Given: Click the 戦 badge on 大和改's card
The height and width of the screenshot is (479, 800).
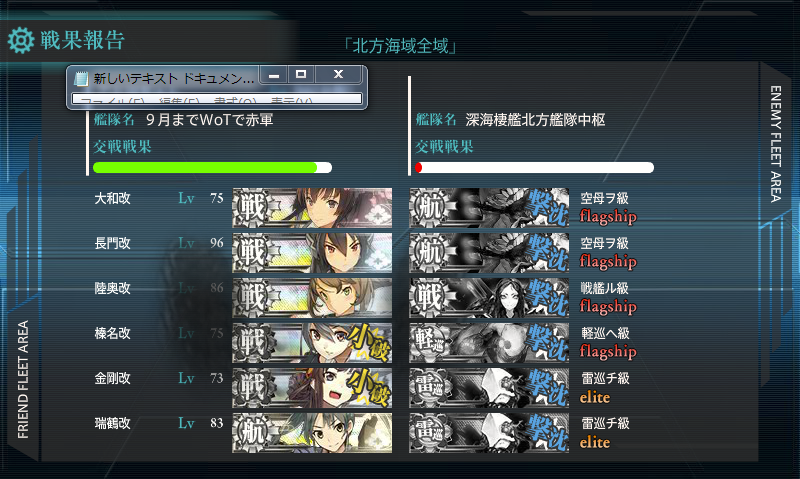Looking at the screenshot, I should point(251,208).
